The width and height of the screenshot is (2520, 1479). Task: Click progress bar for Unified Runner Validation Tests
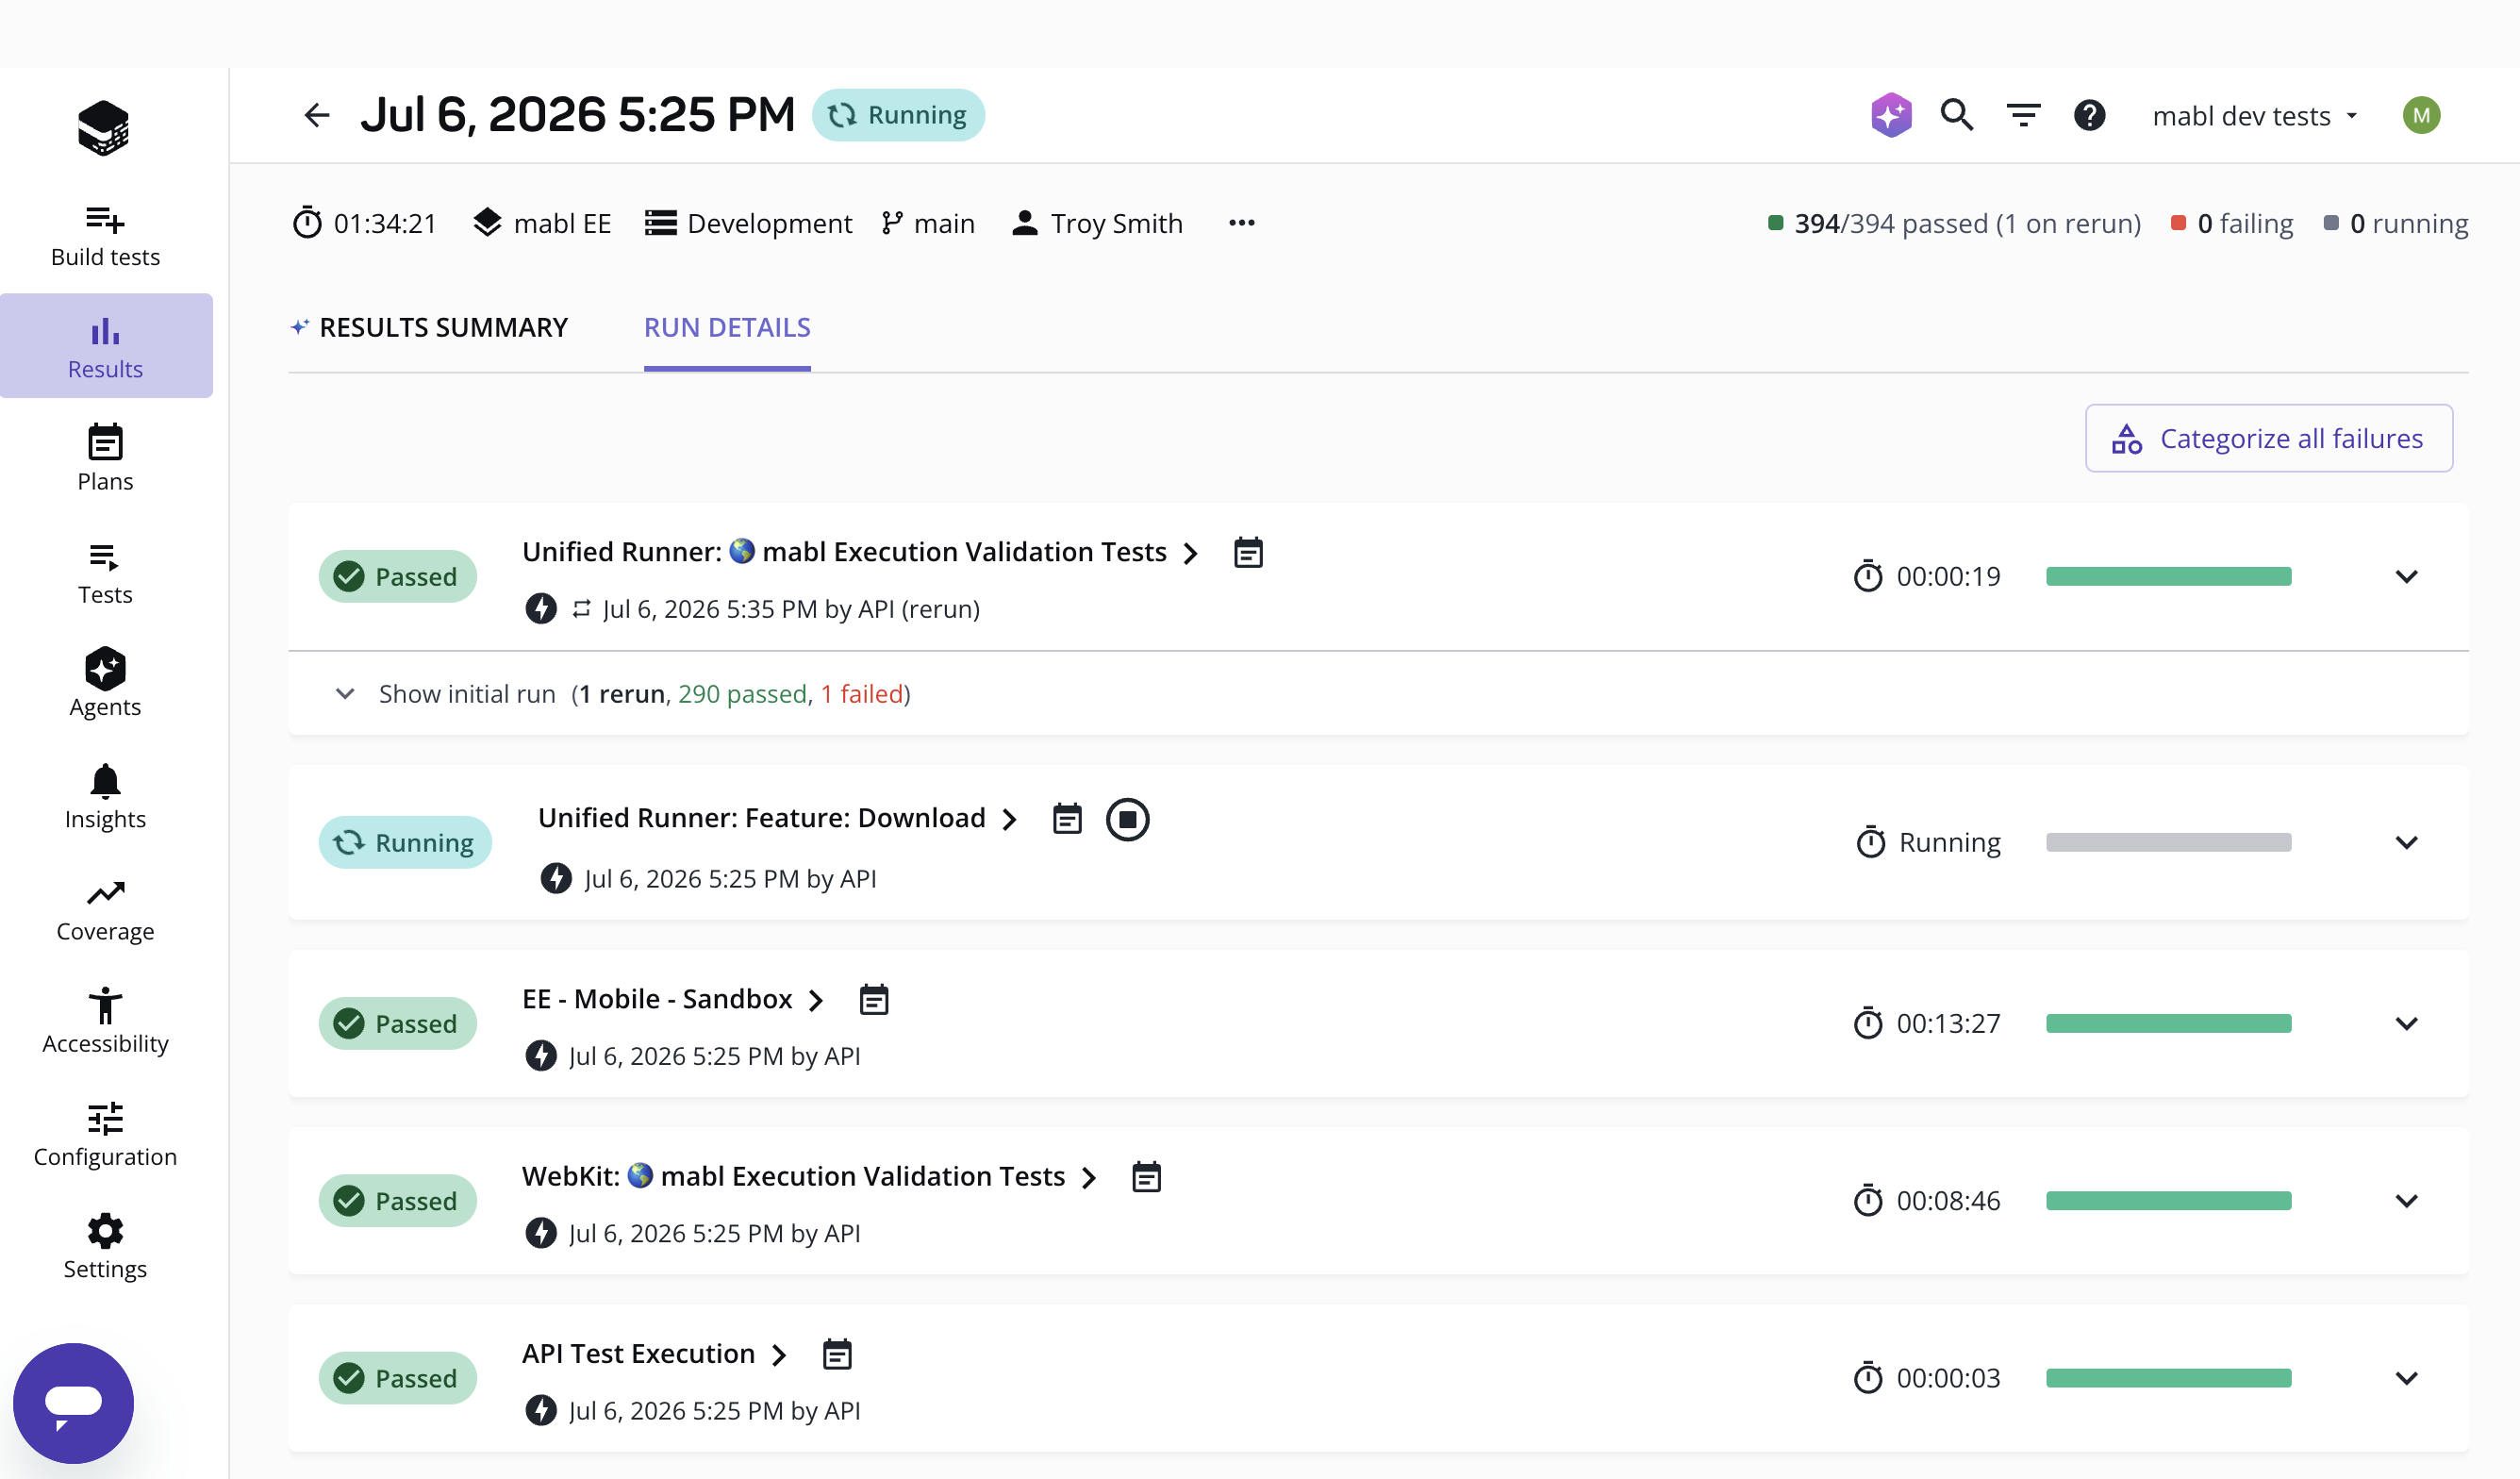coord(2168,576)
